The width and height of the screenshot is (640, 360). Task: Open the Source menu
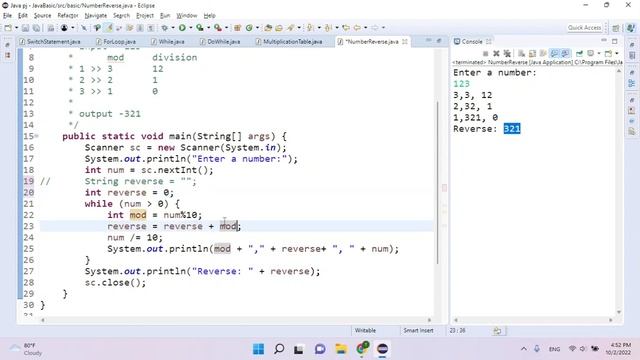[x=42, y=16]
